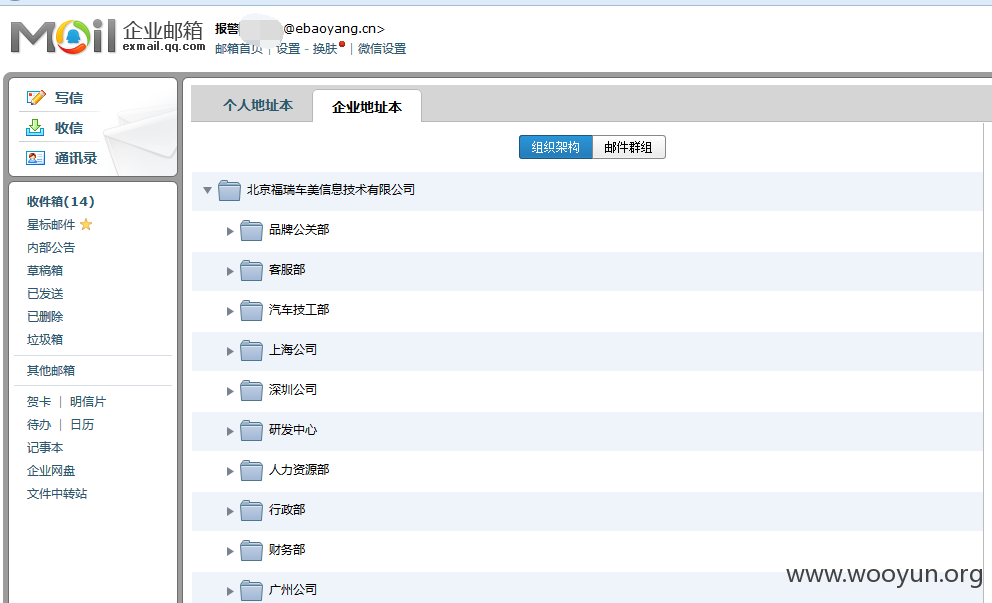Open the 已发送 sent folder
Image resolution: width=992 pixels, height=603 pixels.
(45, 294)
